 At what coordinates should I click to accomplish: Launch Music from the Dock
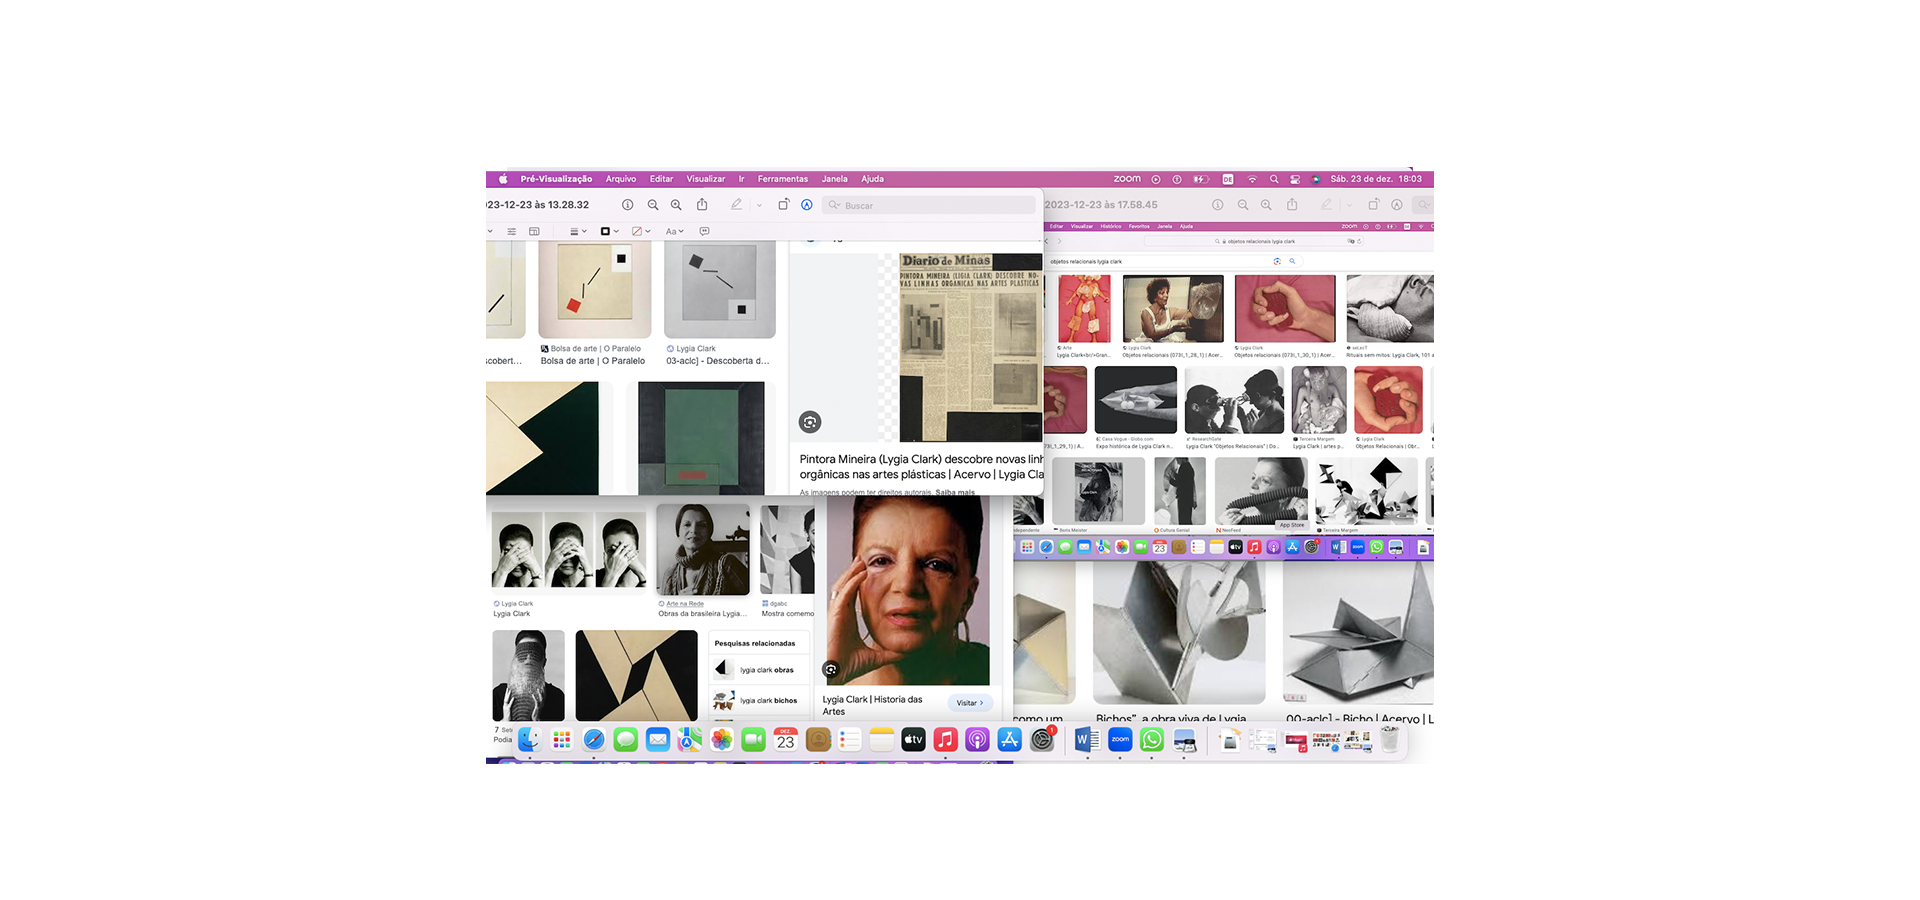[x=946, y=740]
